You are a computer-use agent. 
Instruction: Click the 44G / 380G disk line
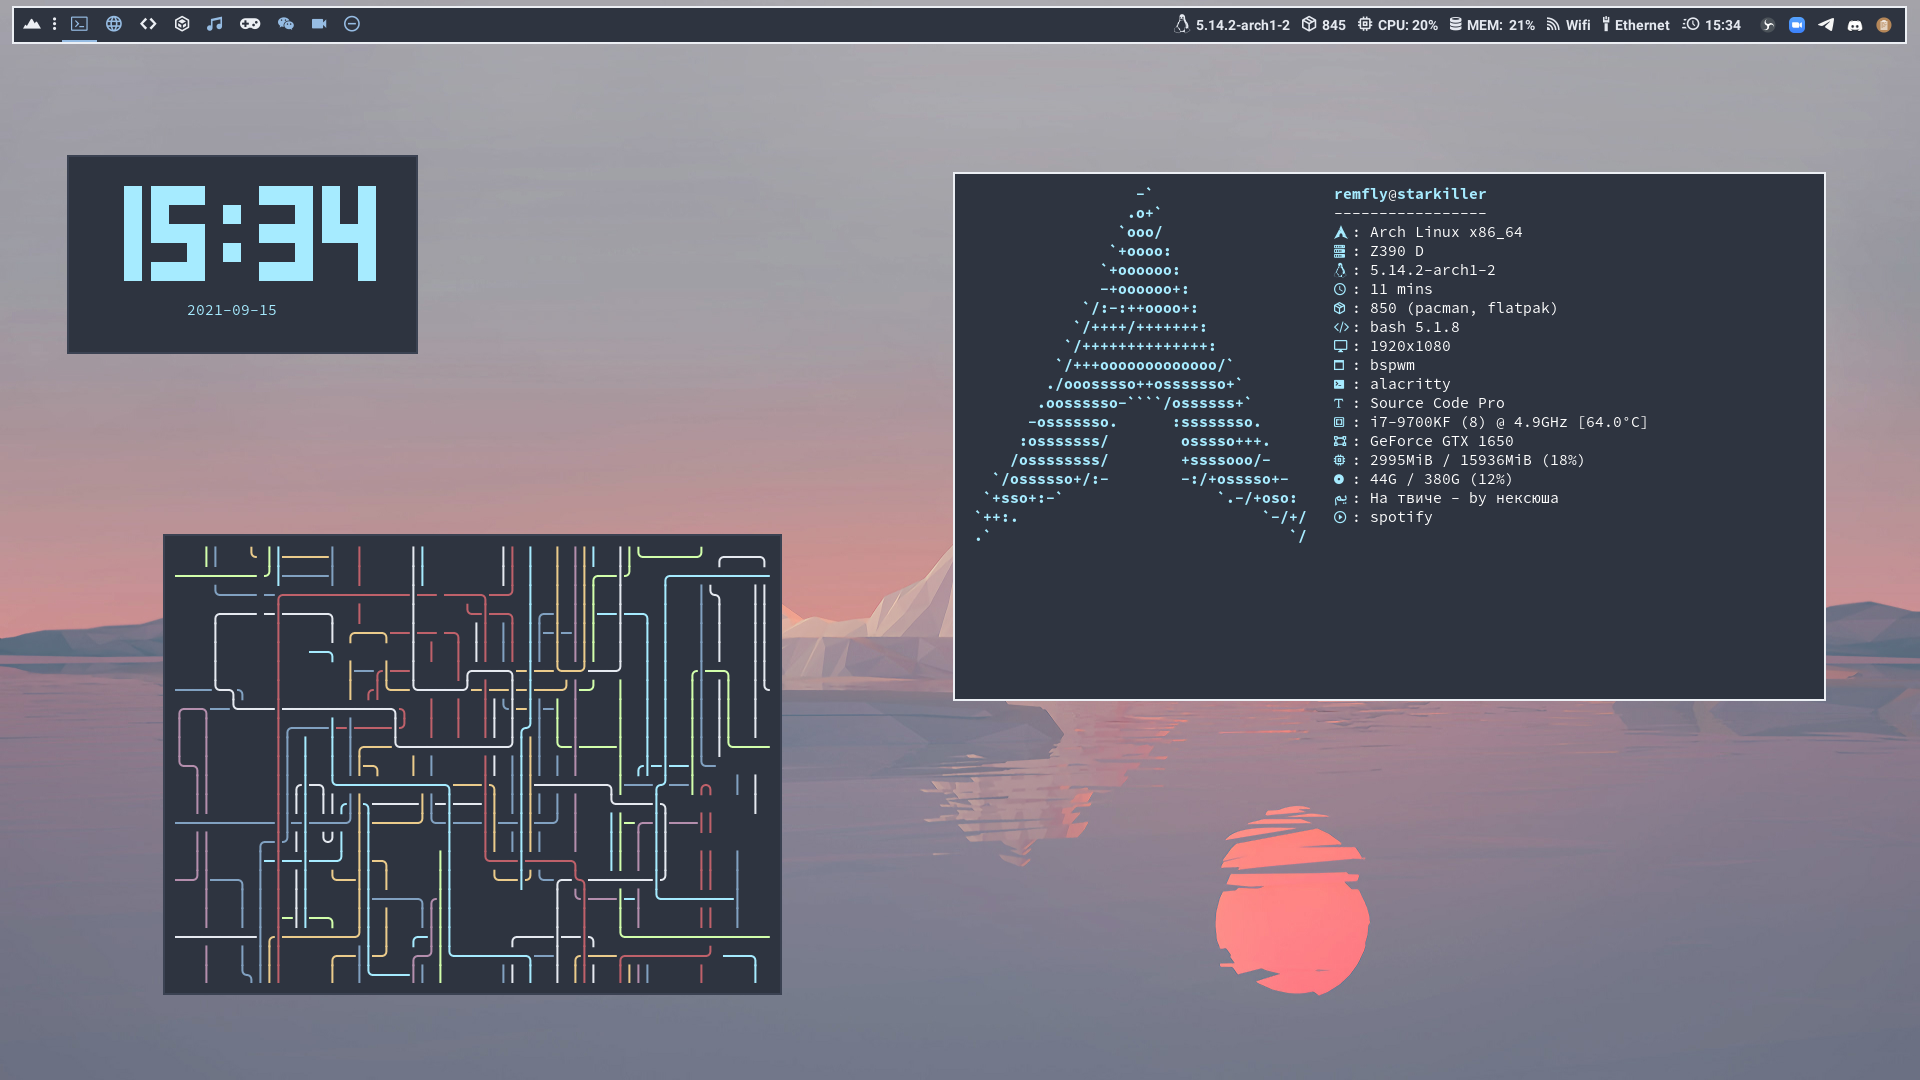[x=1423, y=479]
